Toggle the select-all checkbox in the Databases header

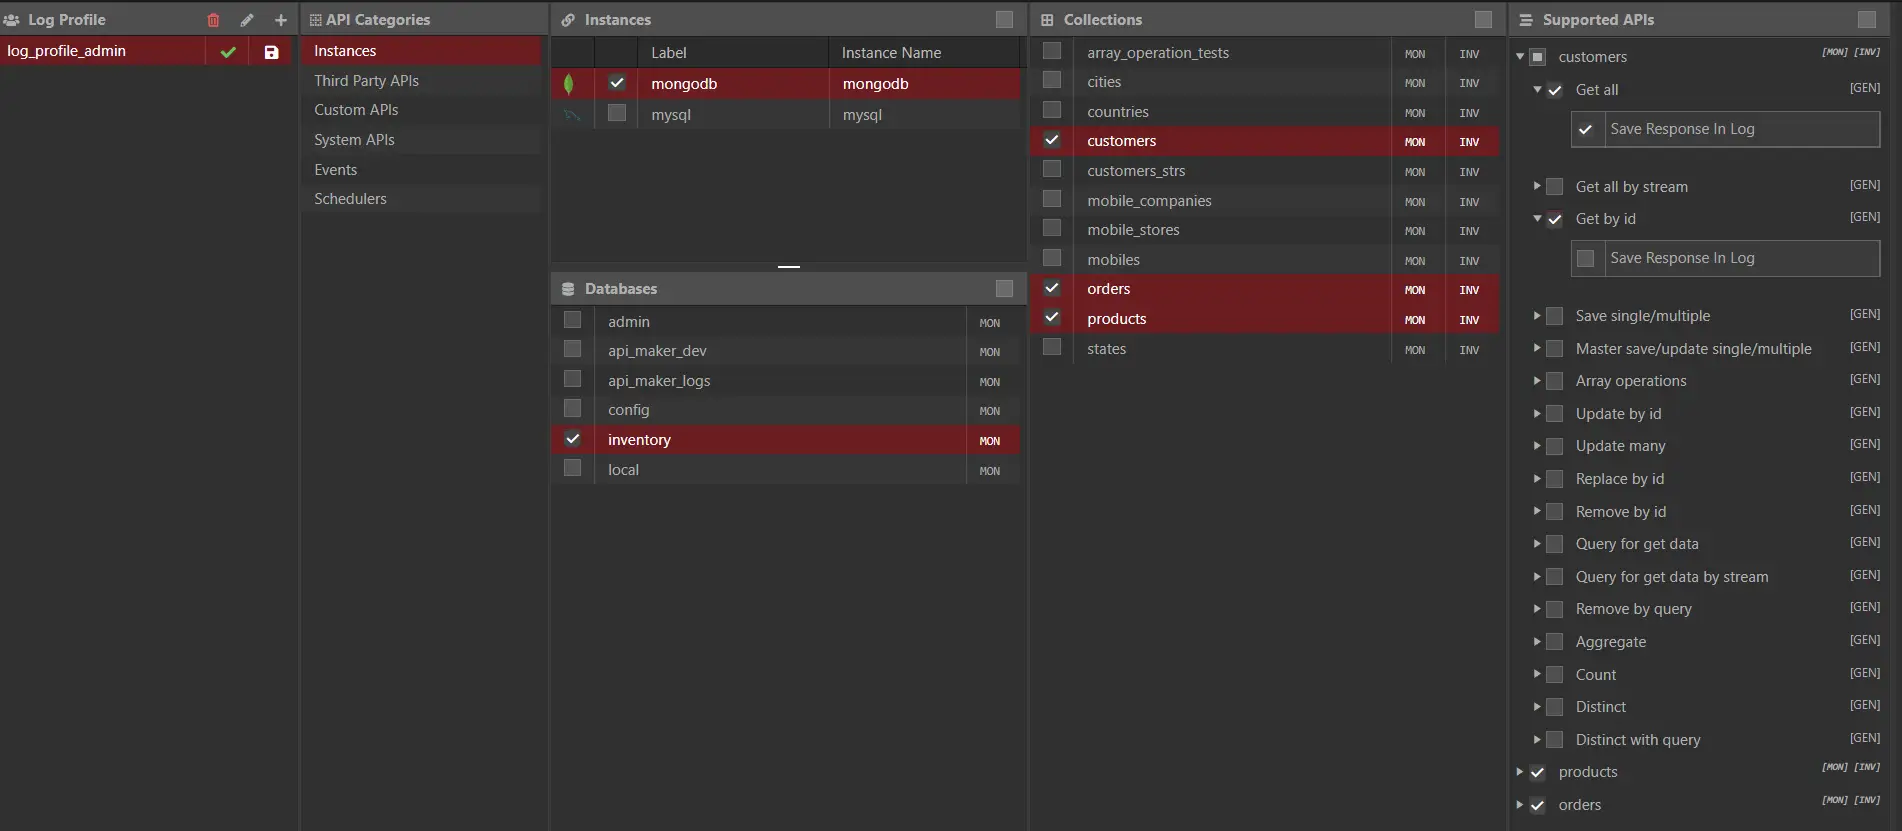pyautogui.click(x=1005, y=289)
